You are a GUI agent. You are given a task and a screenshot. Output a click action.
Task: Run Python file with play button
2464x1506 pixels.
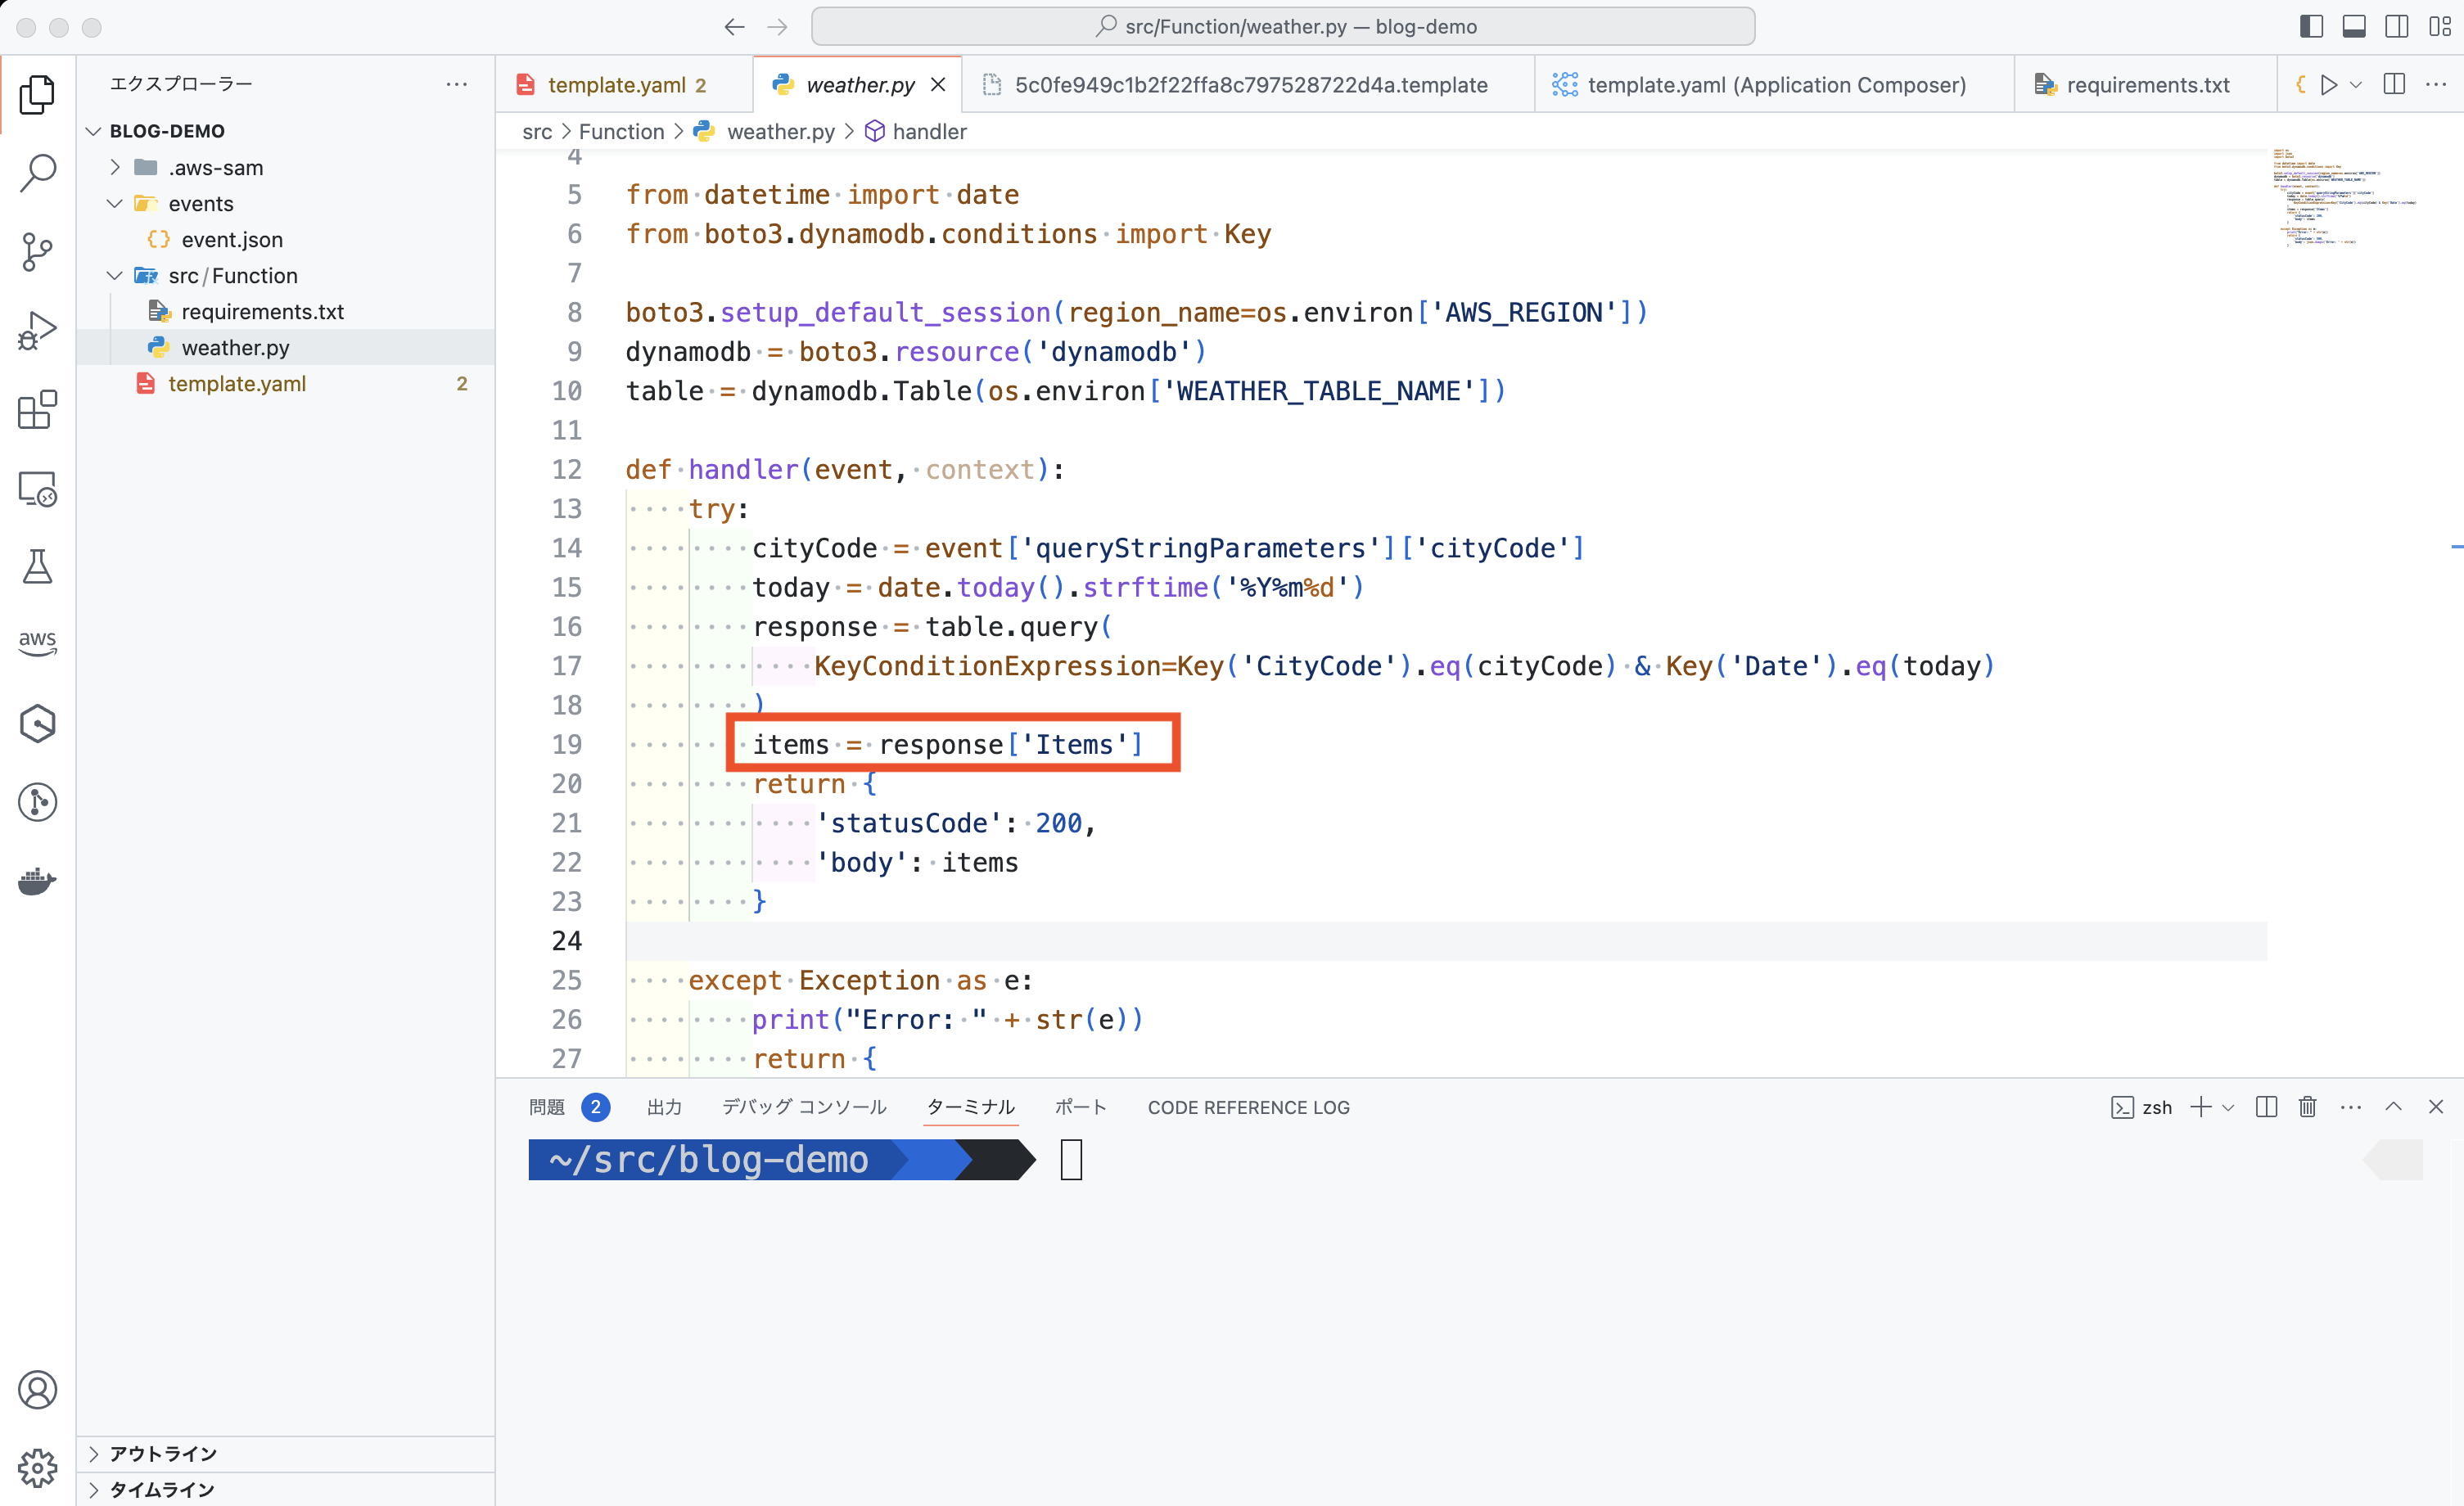(2329, 85)
